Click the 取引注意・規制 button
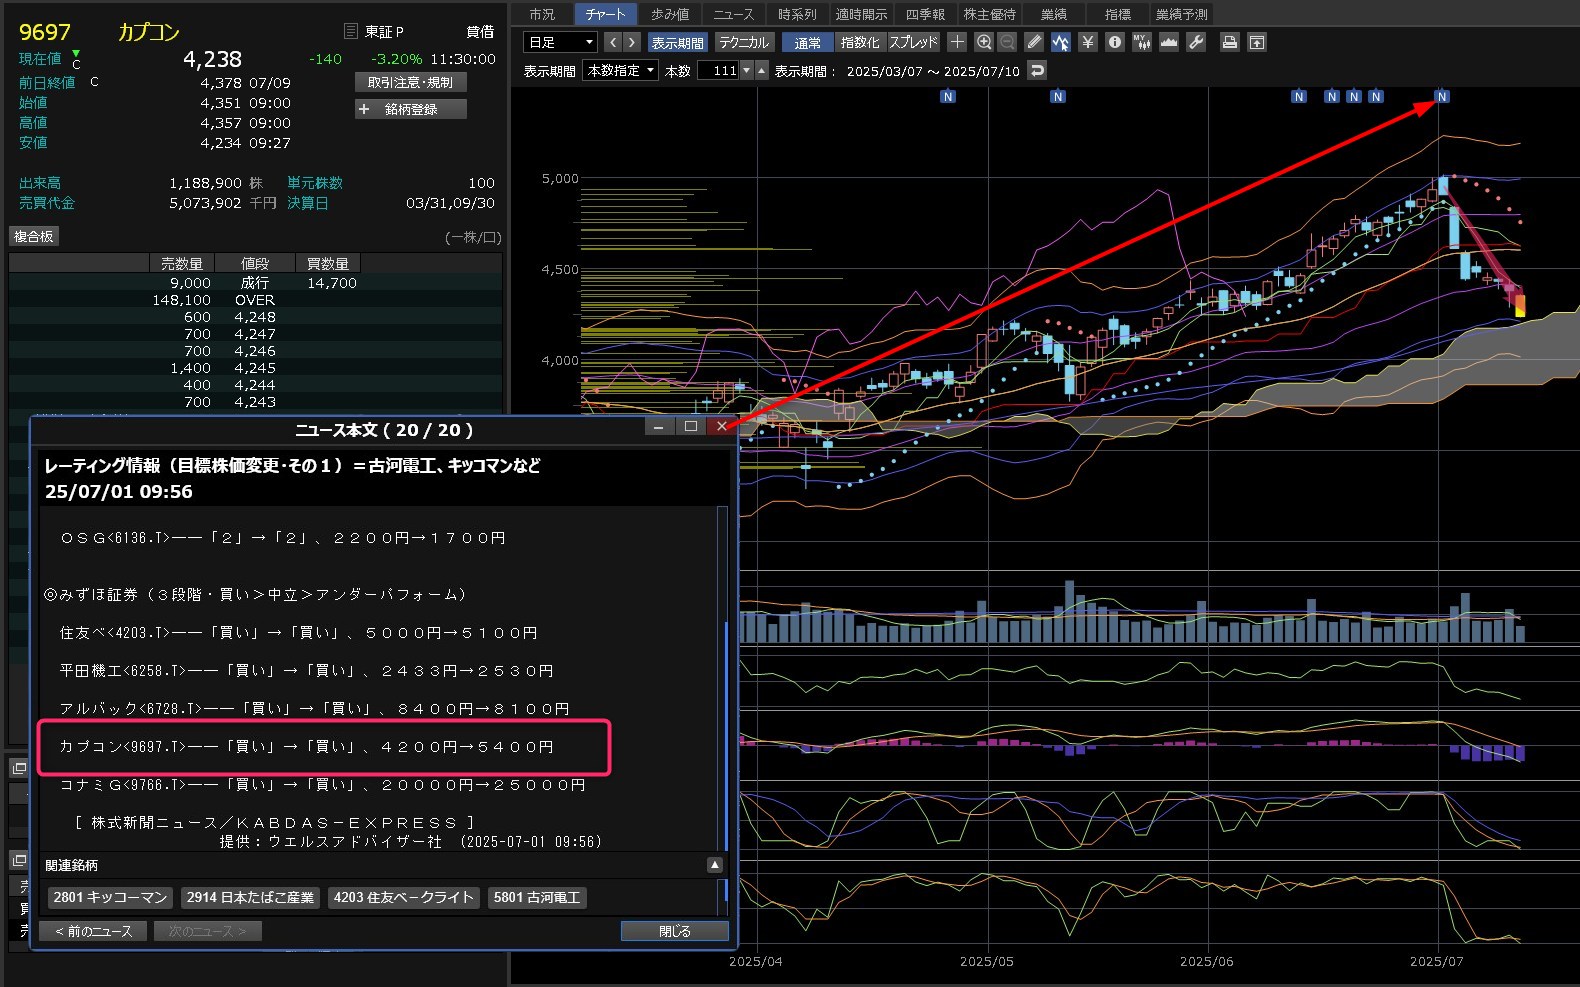Image resolution: width=1580 pixels, height=987 pixels. pyautogui.click(x=411, y=82)
